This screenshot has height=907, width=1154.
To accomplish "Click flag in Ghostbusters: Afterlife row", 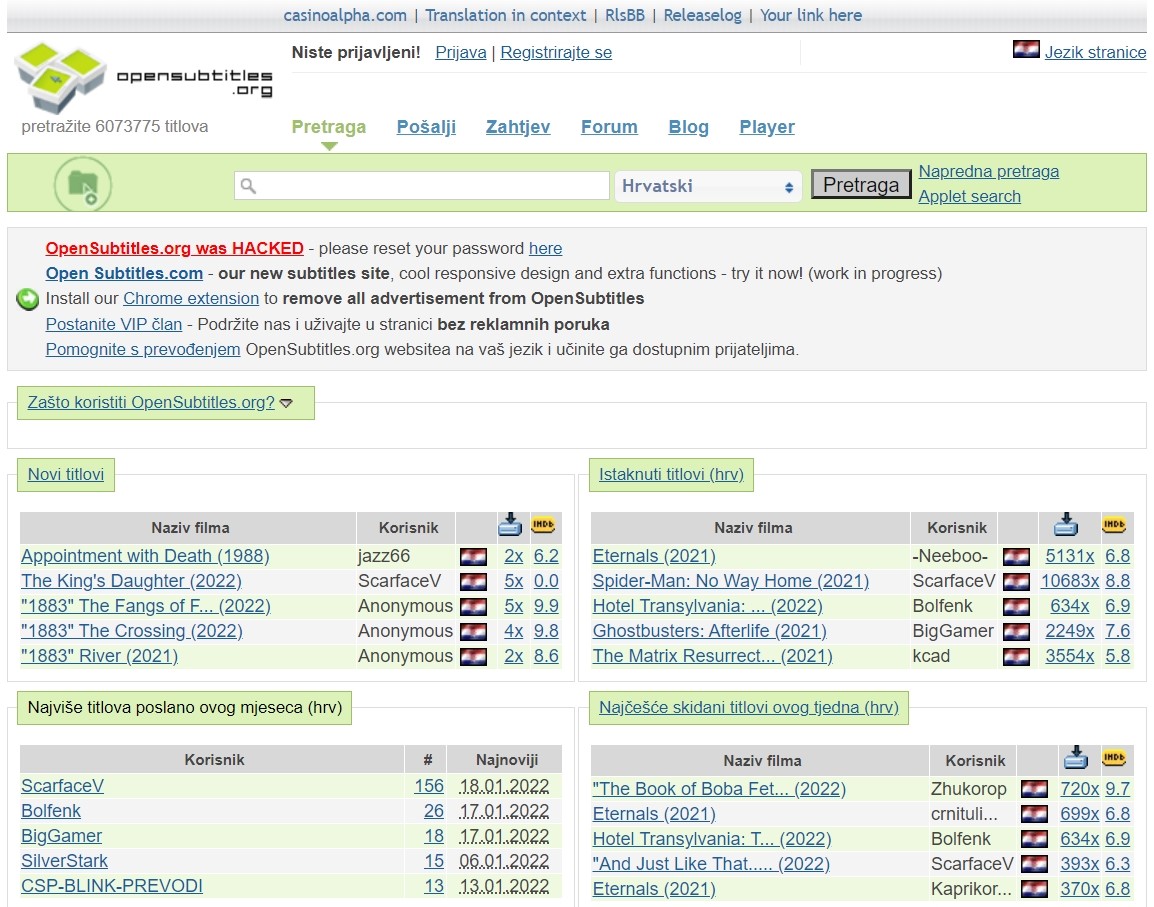I will [1016, 632].
